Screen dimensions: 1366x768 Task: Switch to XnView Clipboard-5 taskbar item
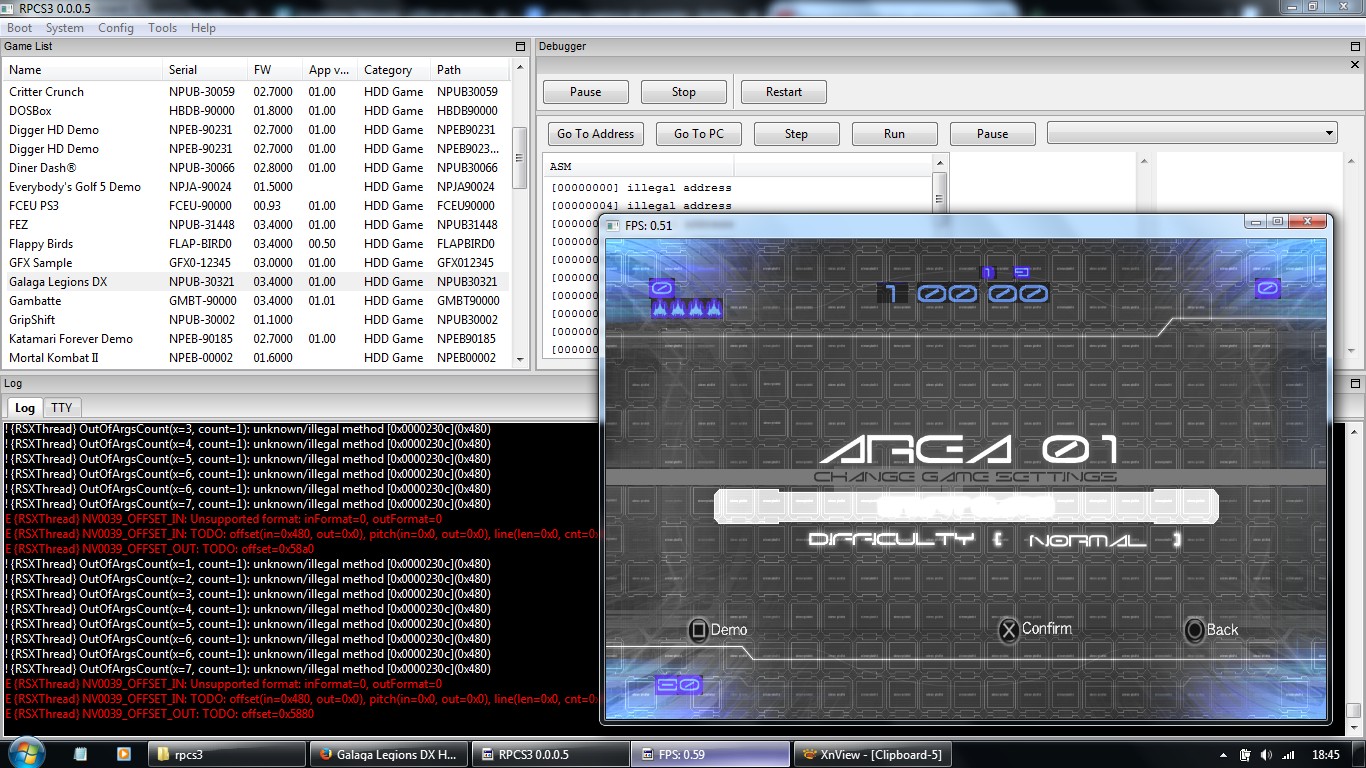coord(871,754)
